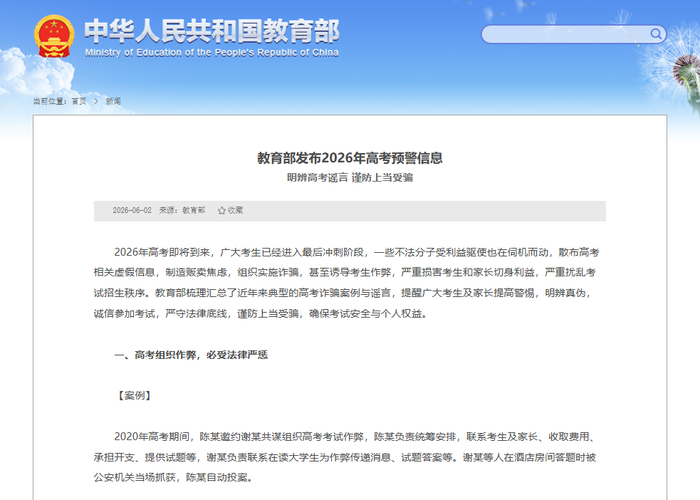Image resolution: width=700 pixels, height=500 pixels.
Task: Click the publish date 2026-06-02
Action: 132,210
